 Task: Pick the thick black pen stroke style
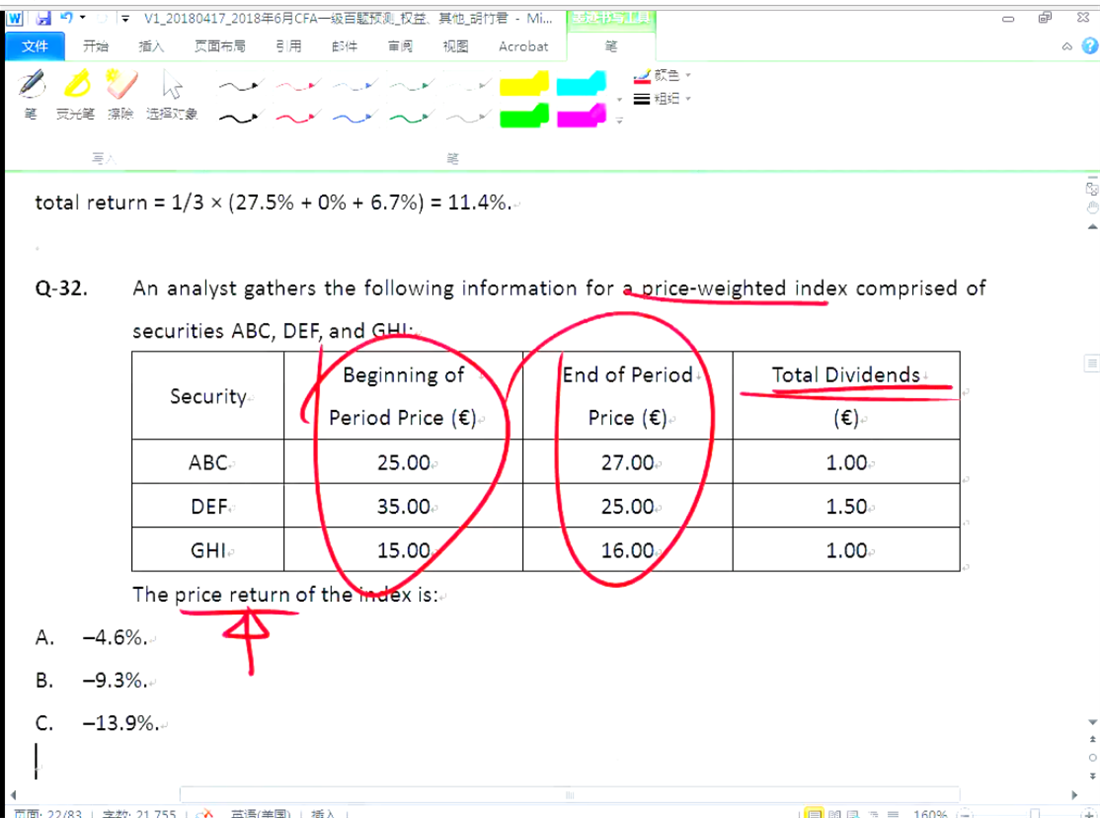240,119
